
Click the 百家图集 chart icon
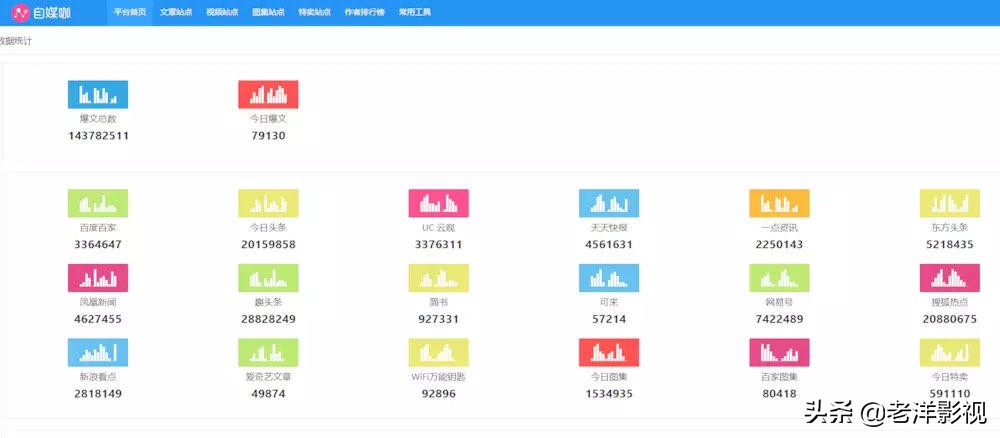pos(779,353)
